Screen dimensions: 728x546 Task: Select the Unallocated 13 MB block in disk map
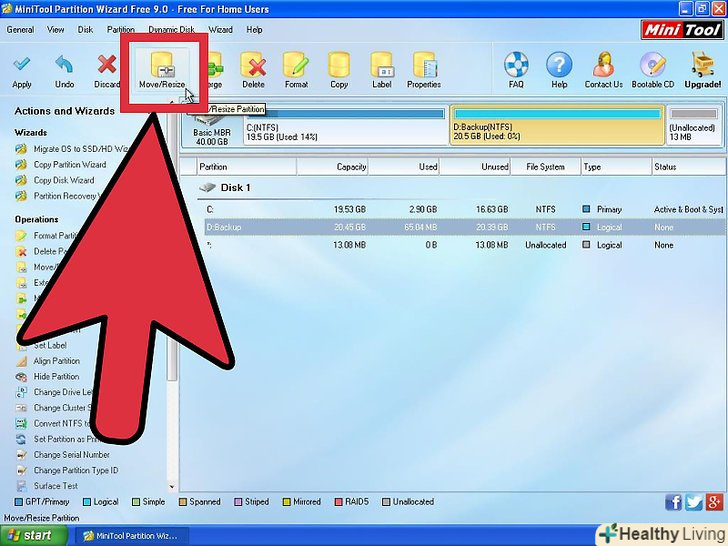tap(694, 125)
